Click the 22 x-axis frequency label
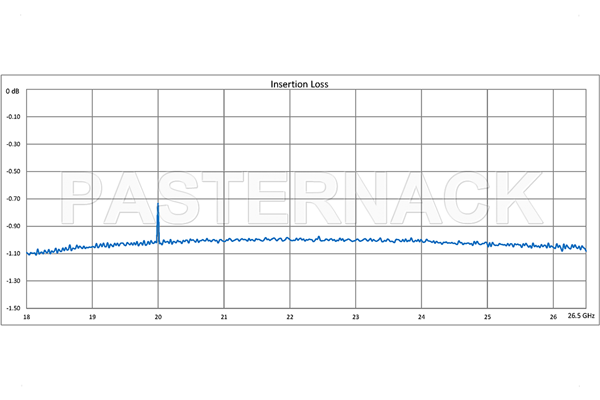This screenshot has height=400, width=600. click(290, 317)
